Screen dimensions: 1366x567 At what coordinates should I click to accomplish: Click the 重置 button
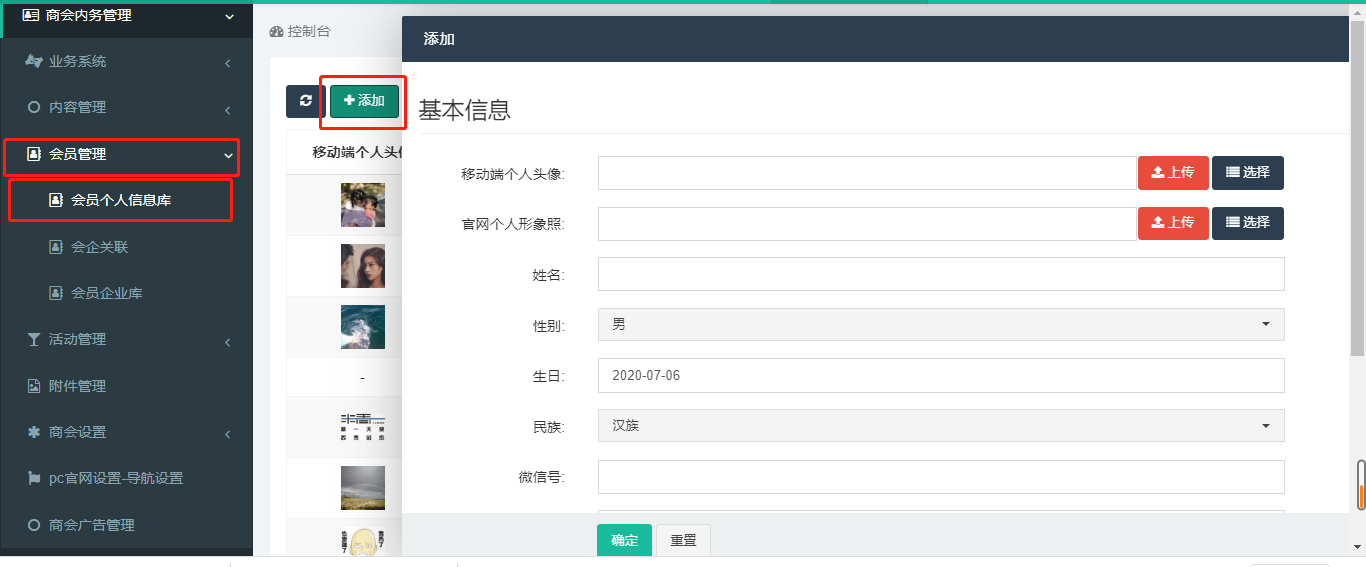683,540
